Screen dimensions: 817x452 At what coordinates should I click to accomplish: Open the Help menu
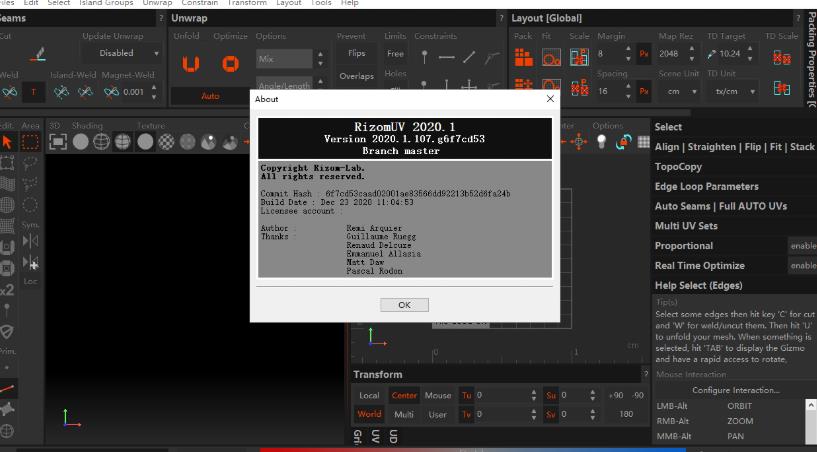tap(350, 3)
